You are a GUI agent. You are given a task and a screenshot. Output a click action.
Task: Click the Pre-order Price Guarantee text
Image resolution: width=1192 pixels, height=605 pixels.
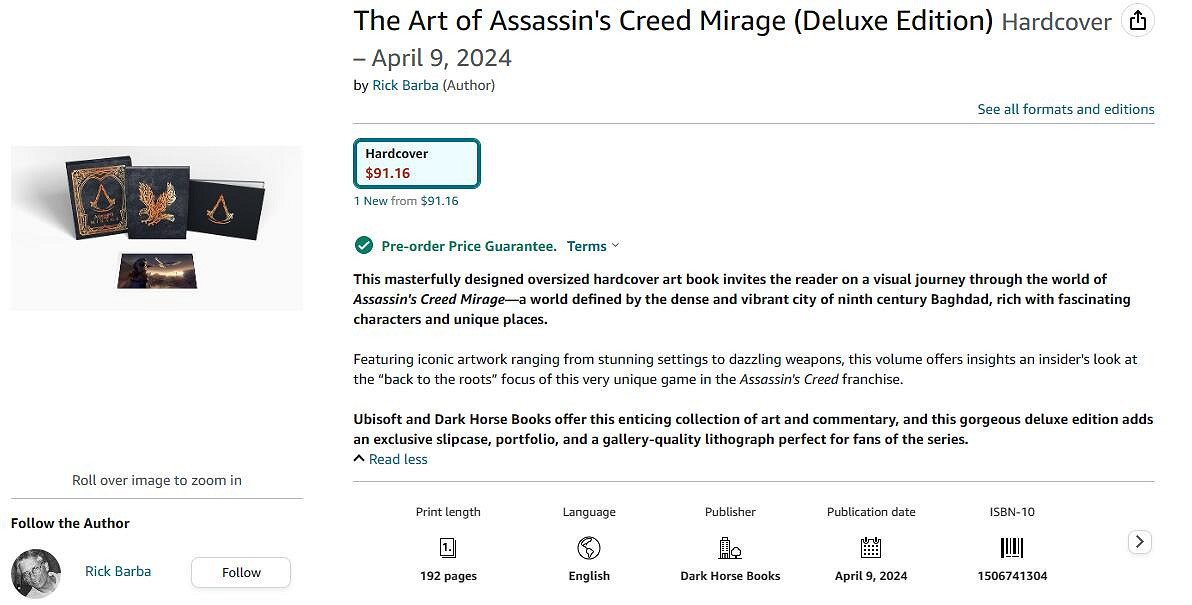point(469,246)
